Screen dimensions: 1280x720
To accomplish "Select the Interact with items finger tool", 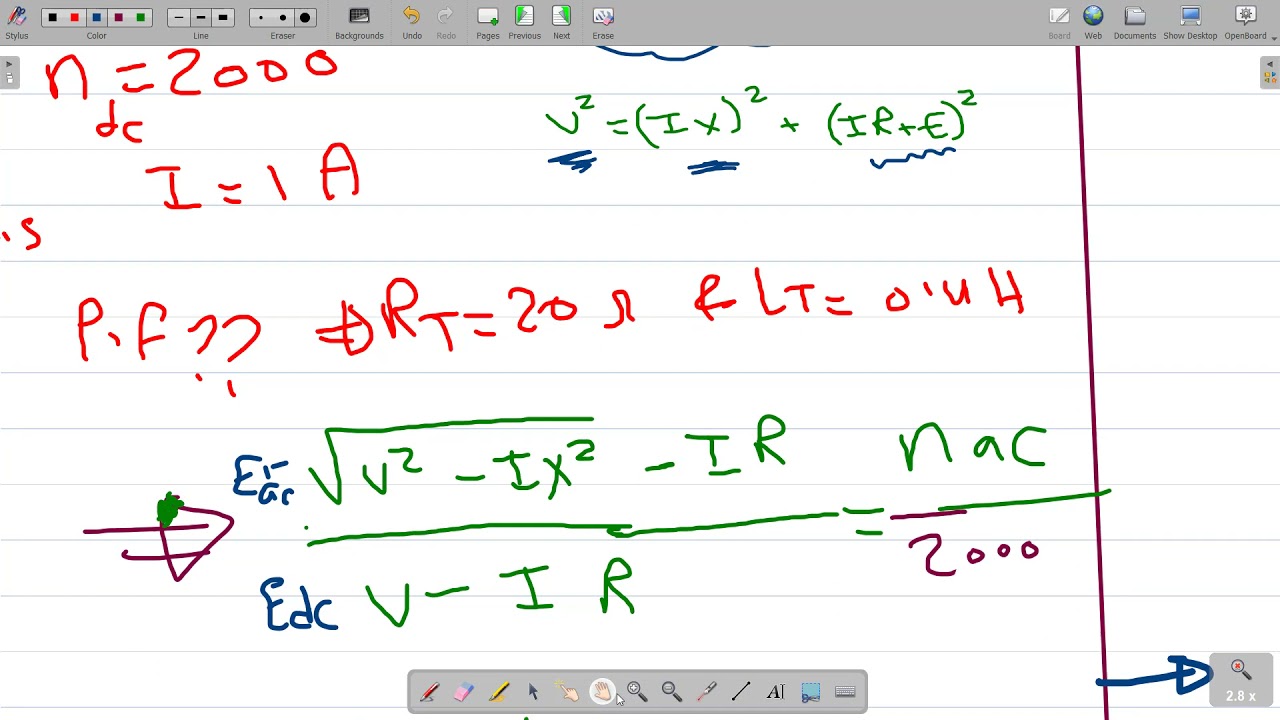I will [x=567, y=692].
